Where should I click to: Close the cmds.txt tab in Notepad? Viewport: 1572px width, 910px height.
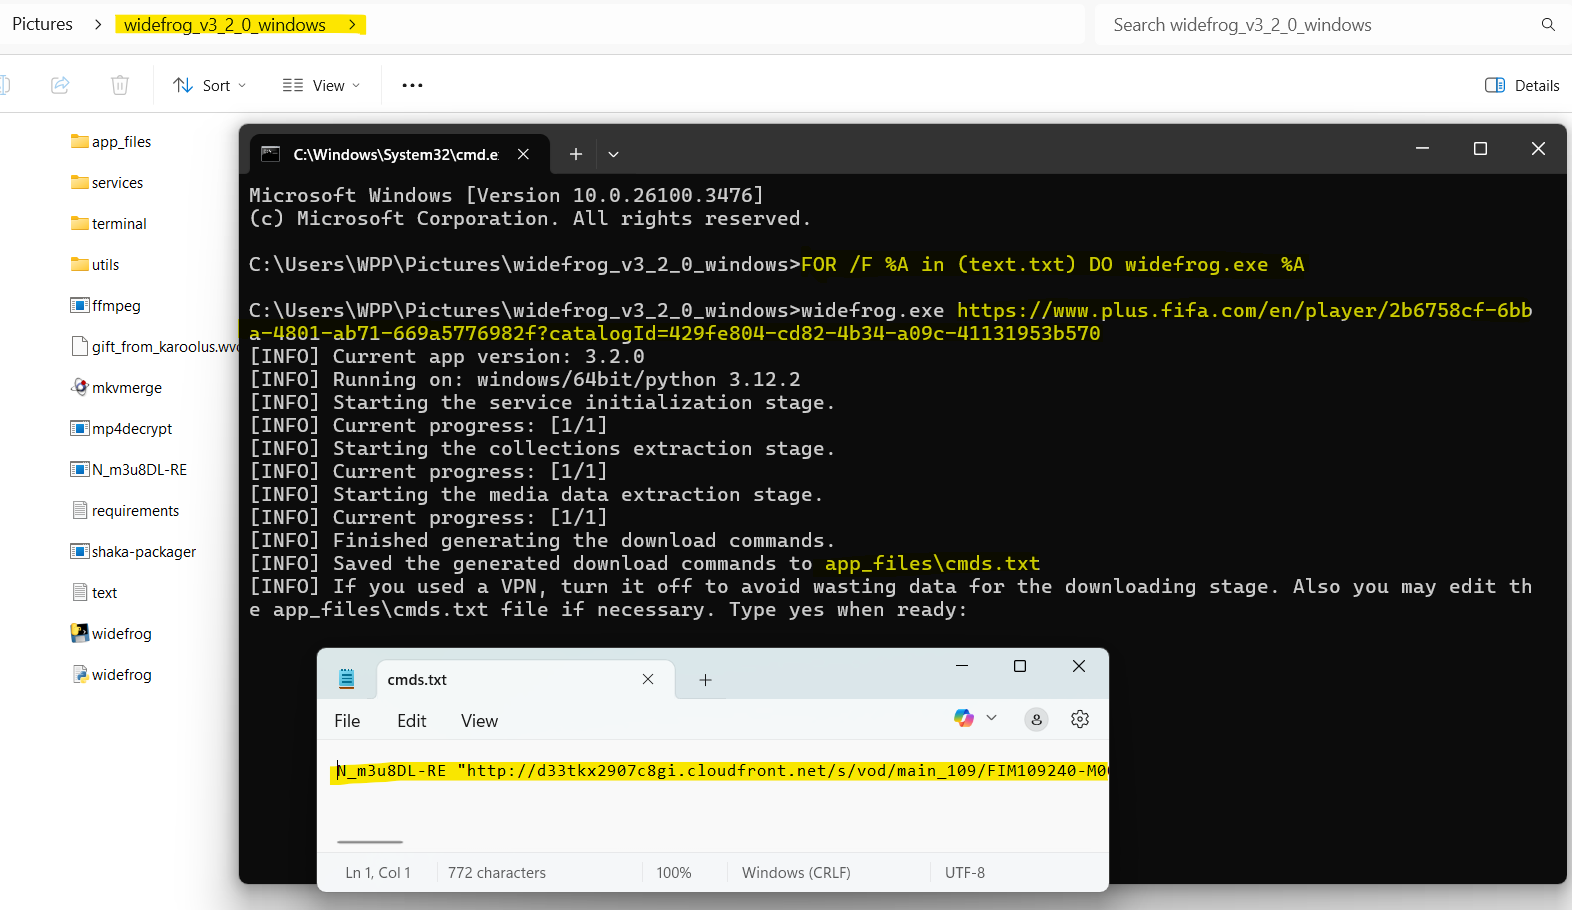pos(648,679)
